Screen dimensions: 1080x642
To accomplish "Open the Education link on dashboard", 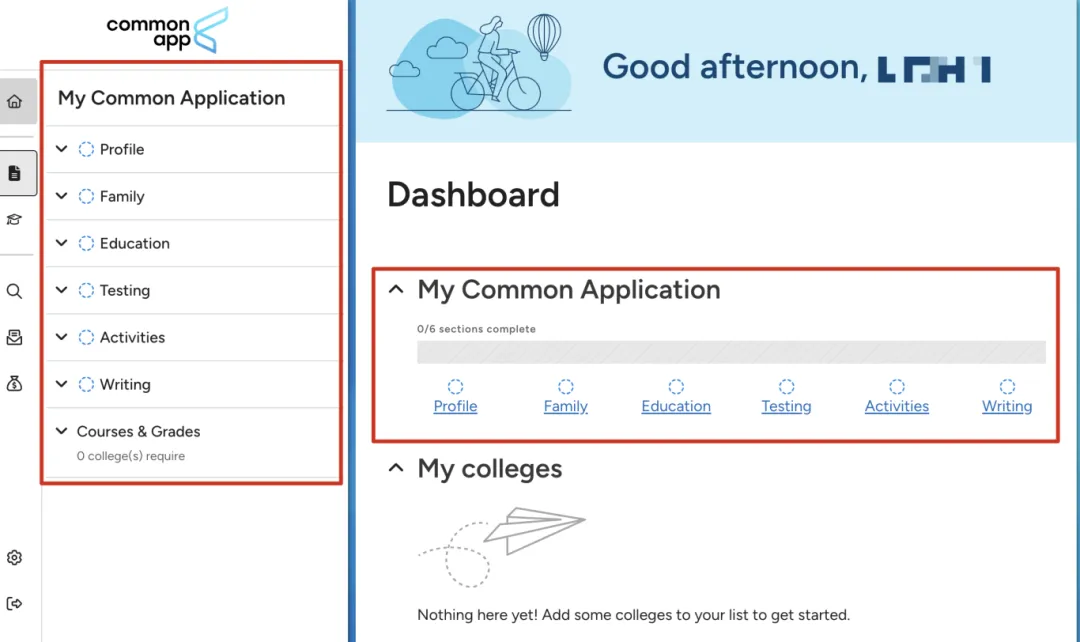I will [x=676, y=406].
